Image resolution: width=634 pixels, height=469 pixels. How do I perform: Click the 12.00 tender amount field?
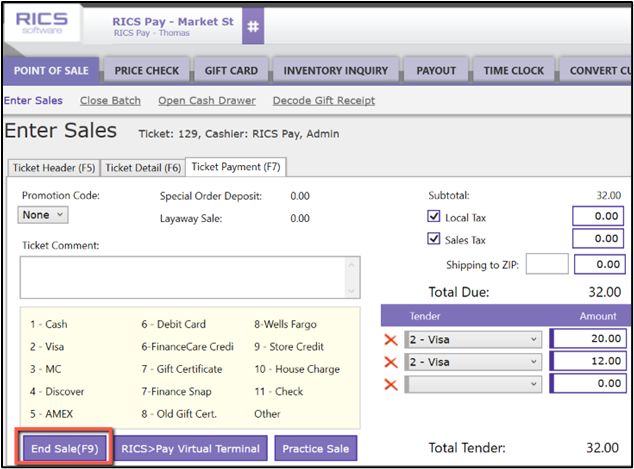pyautogui.click(x=588, y=361)
